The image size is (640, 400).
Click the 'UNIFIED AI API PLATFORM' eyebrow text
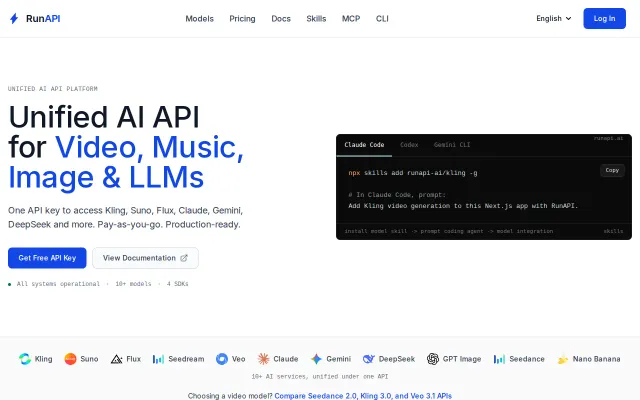click(x=53, y=89)
